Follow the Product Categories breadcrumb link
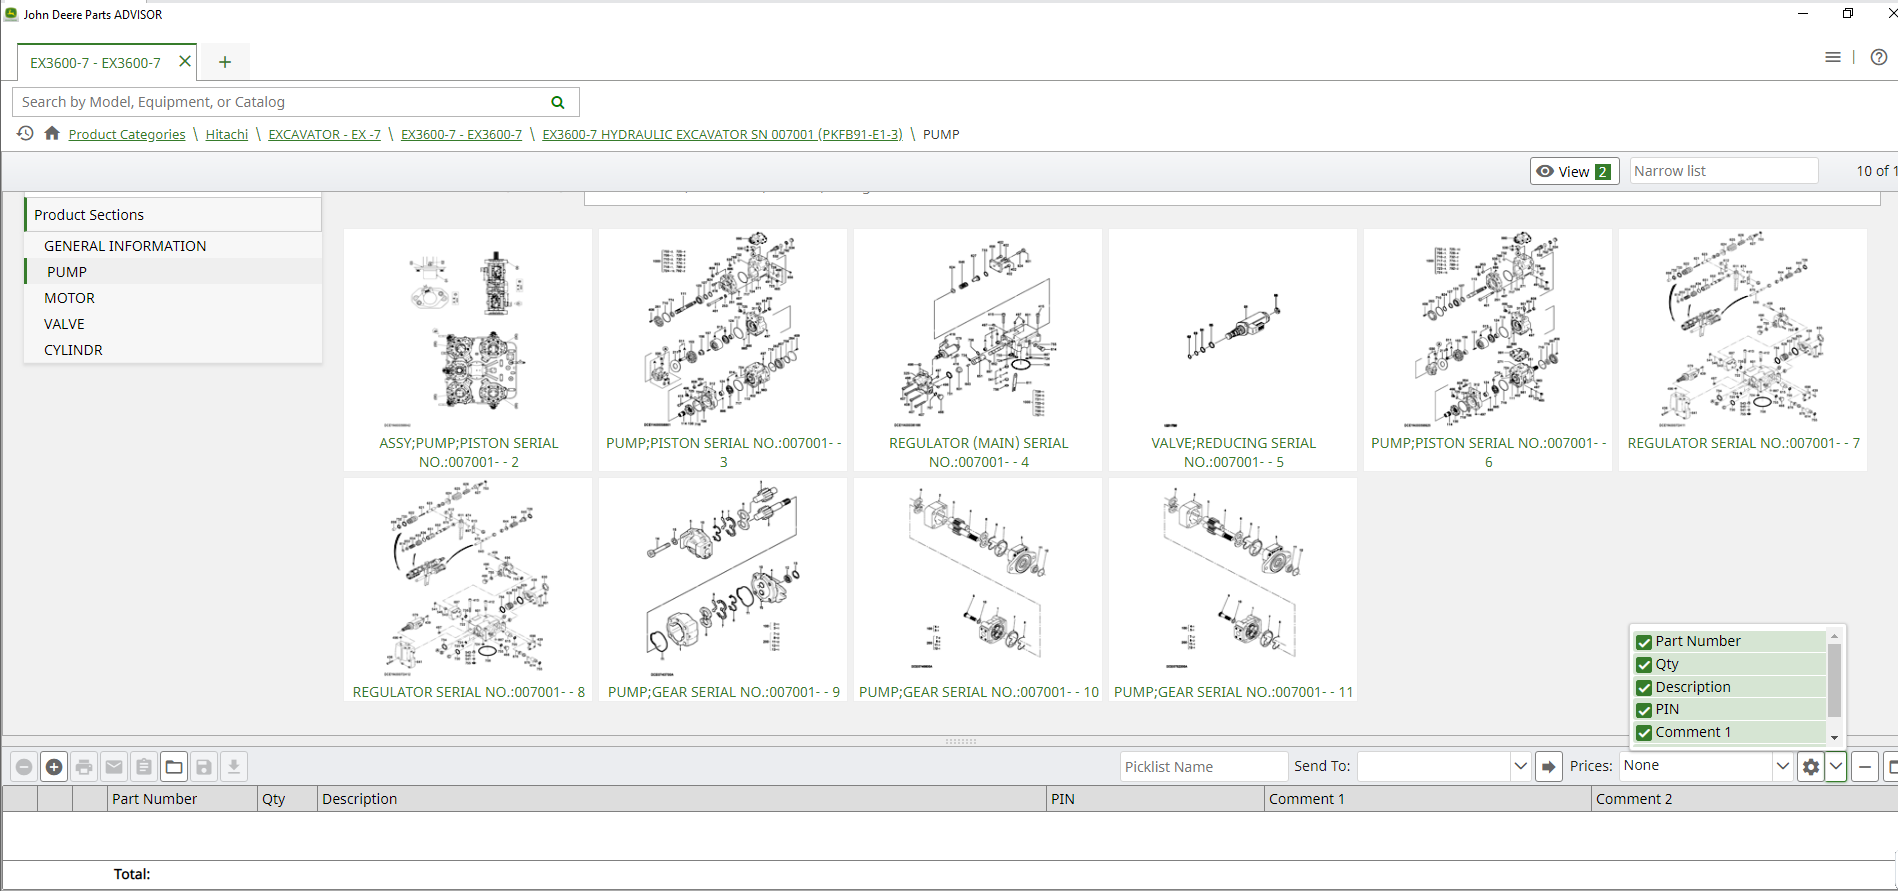The image size is (1898, 891). pyautogui.click(x=127, y=134)
